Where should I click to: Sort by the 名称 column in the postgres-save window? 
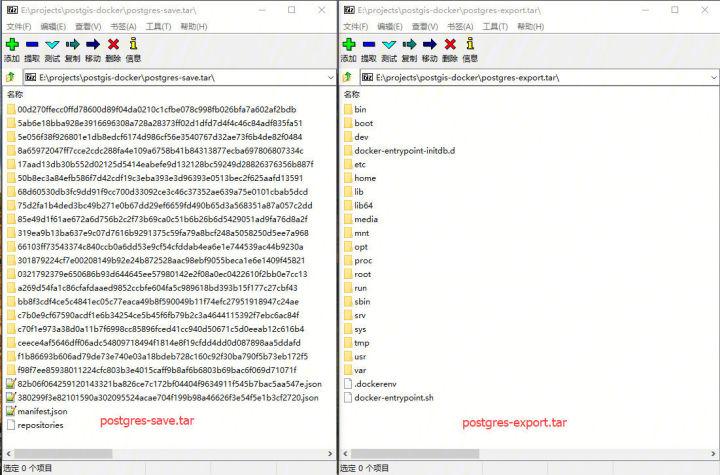(18, 94)
